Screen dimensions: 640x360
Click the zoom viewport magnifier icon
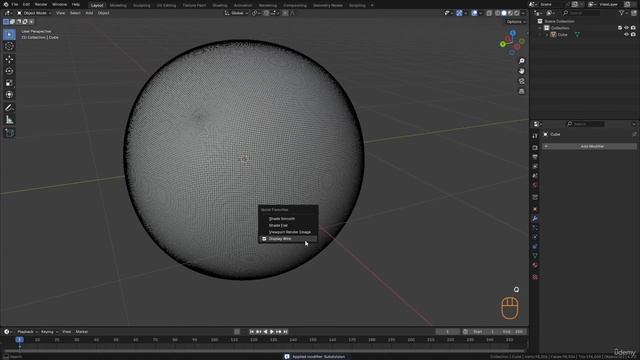(522, 61)
